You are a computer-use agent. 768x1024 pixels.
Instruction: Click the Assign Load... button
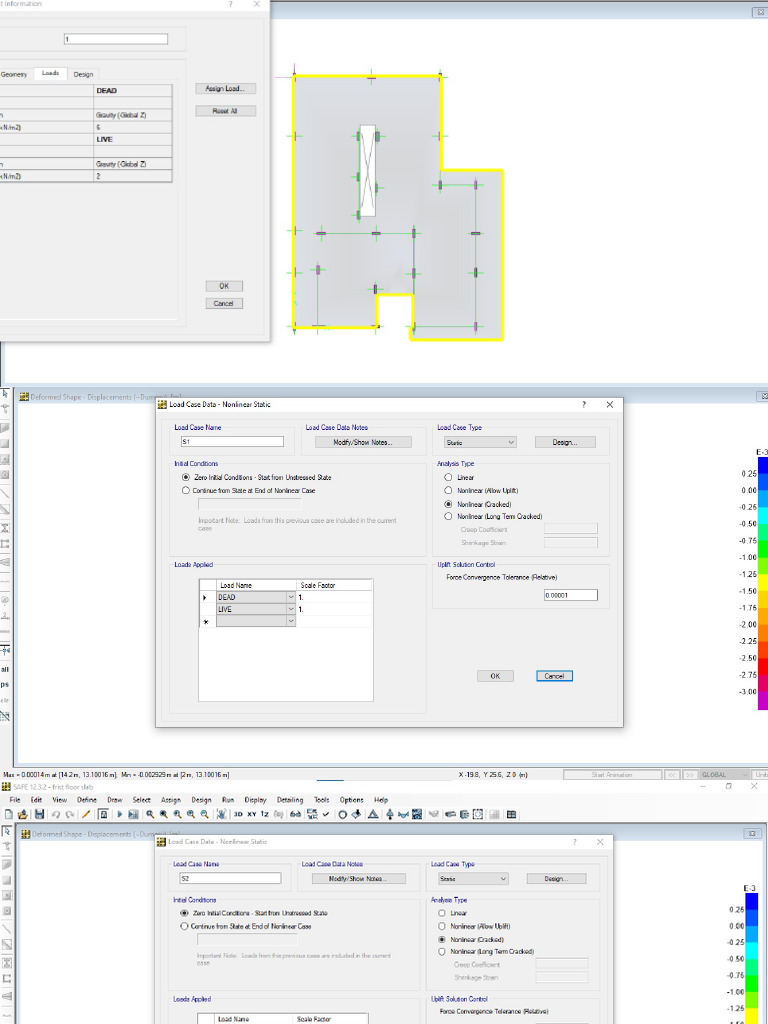tap(225, 89)
